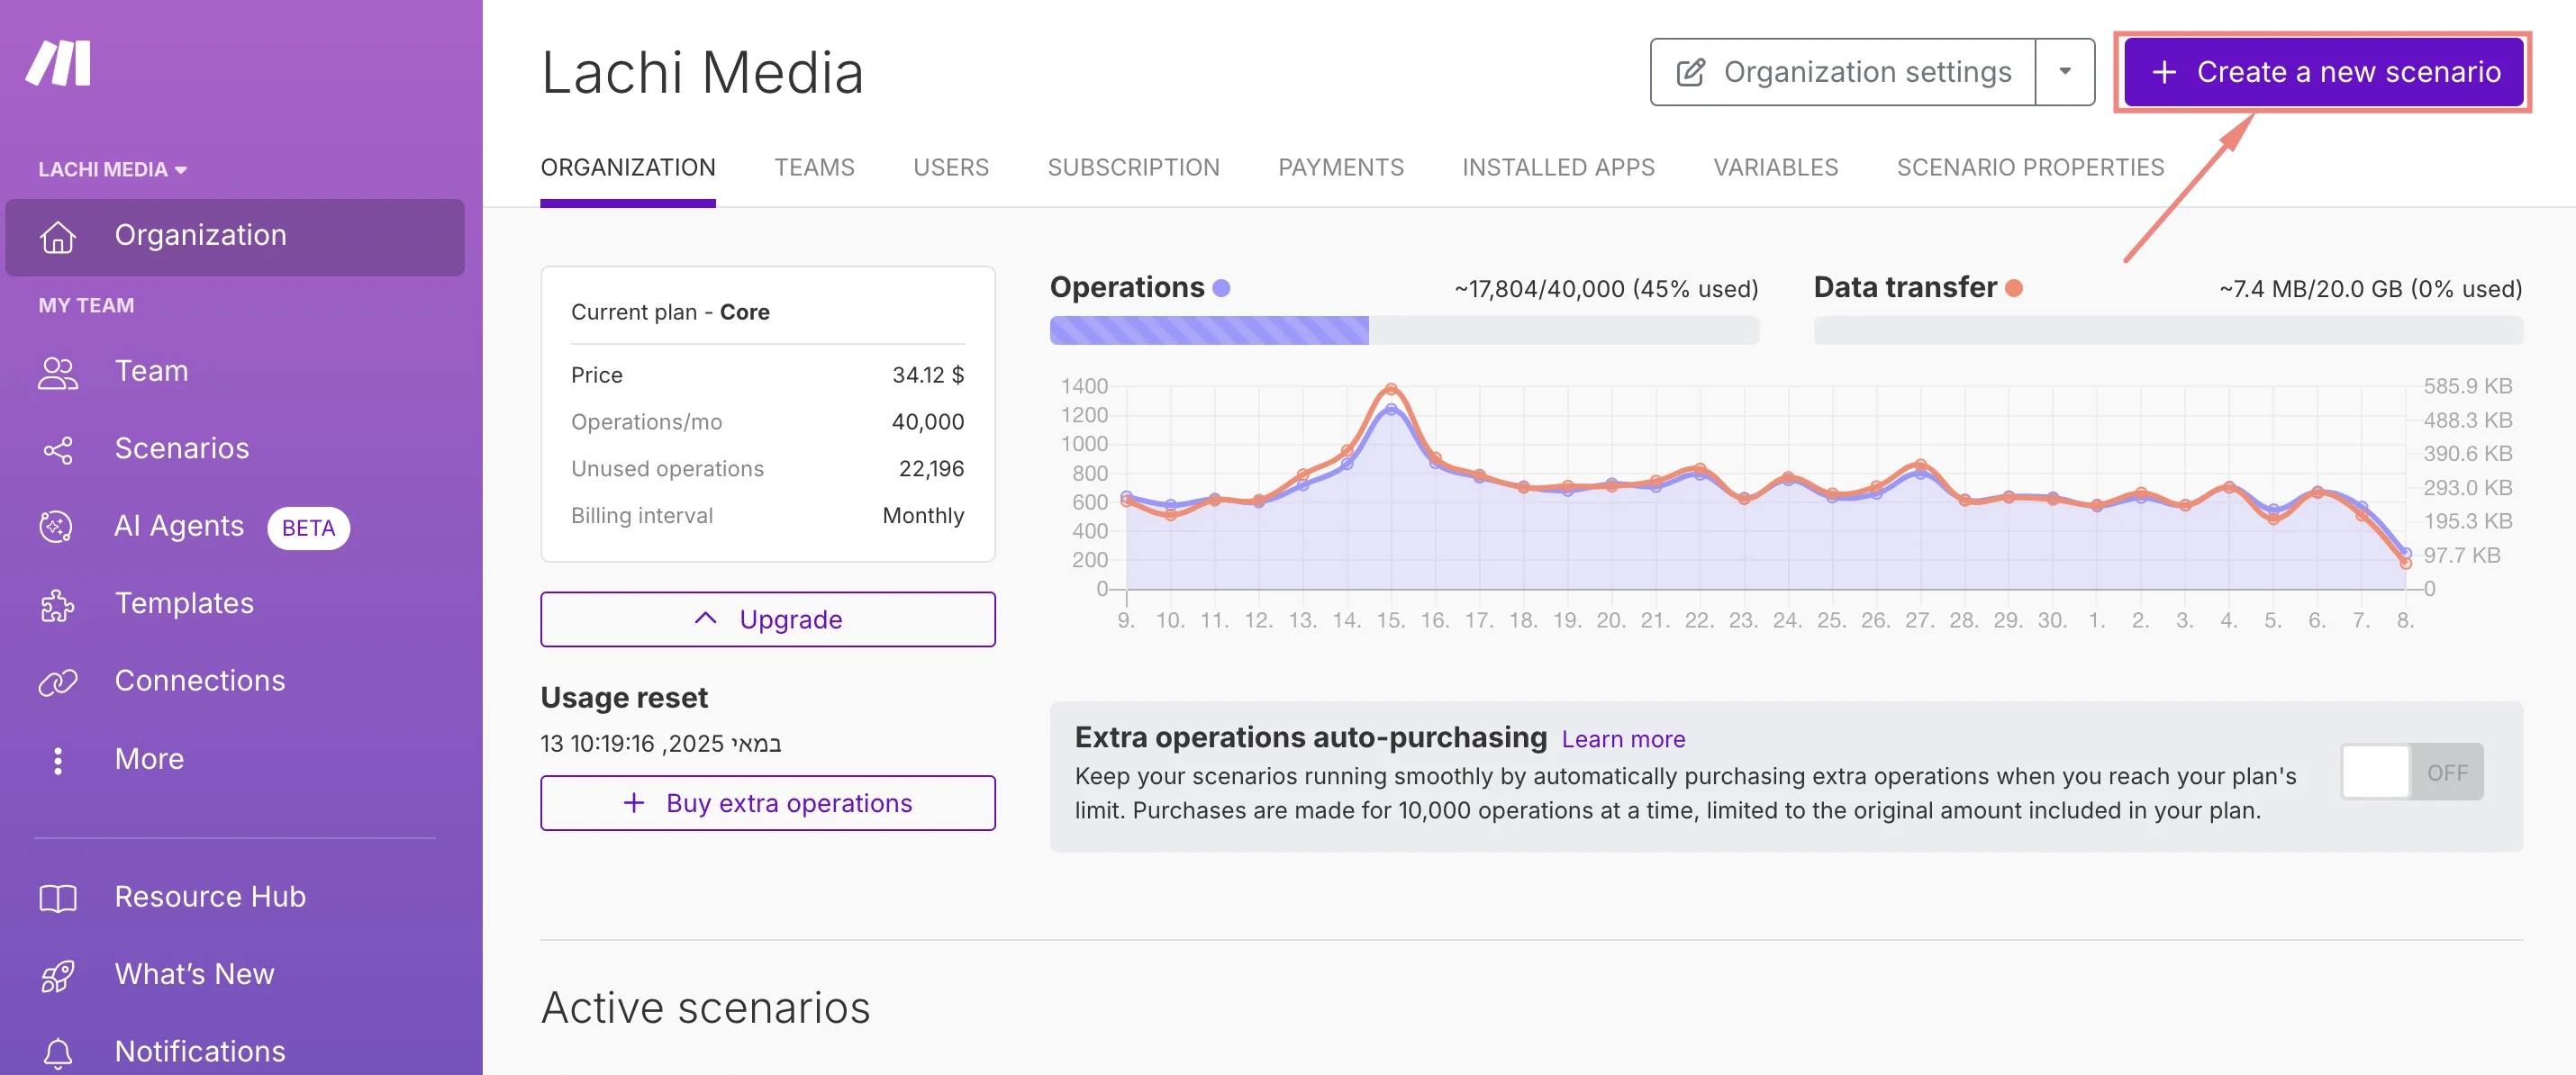Toggle the Operations series legend dot

point(1221,288)
